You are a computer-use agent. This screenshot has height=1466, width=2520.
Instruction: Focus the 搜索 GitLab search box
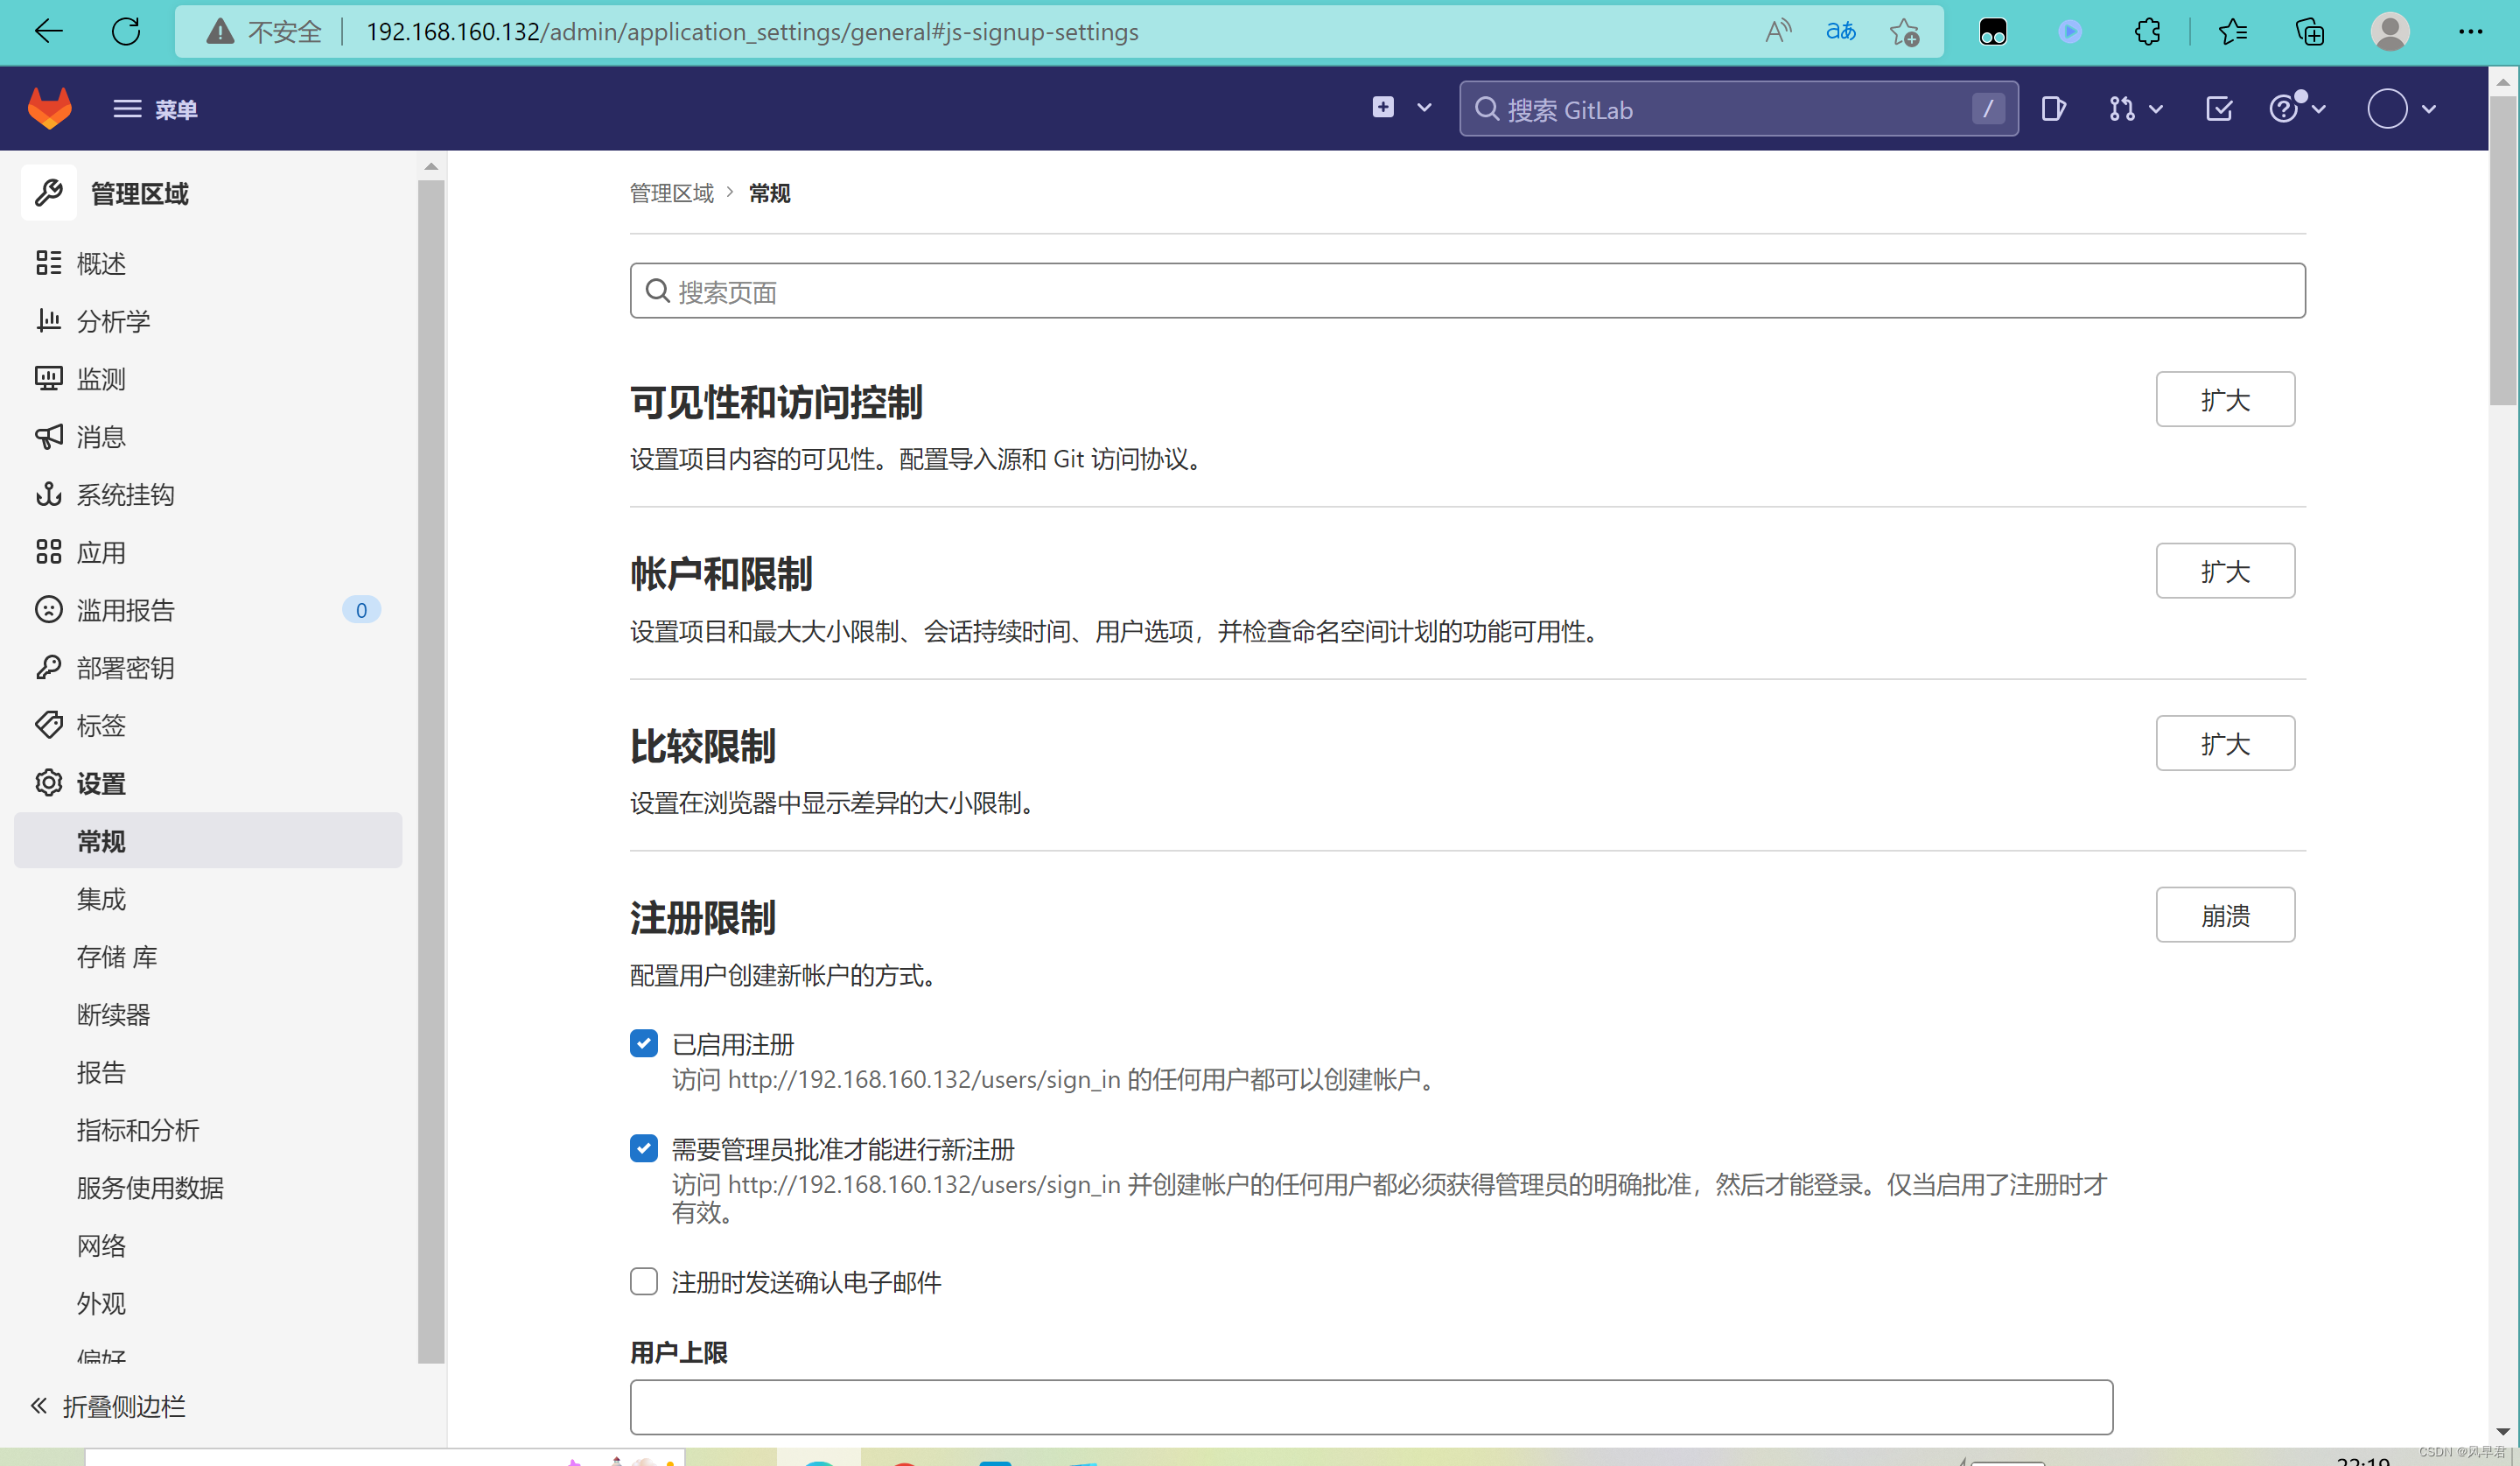tap(1738, 109)
